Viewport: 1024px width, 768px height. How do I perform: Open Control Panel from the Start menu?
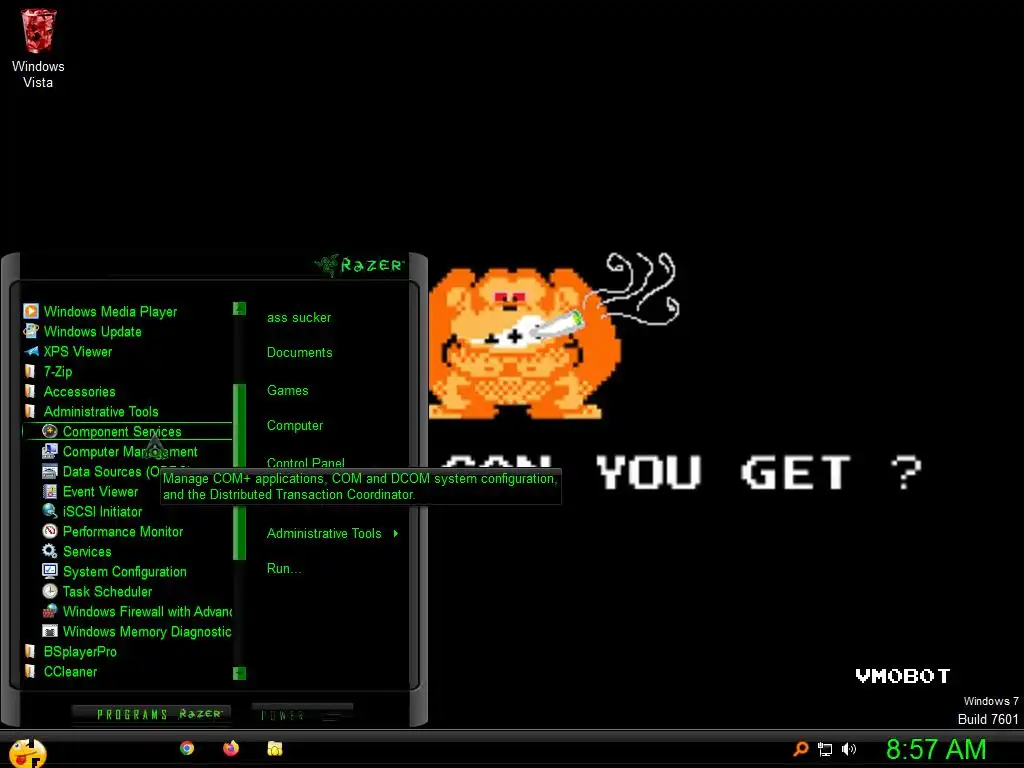coord(306,462)
